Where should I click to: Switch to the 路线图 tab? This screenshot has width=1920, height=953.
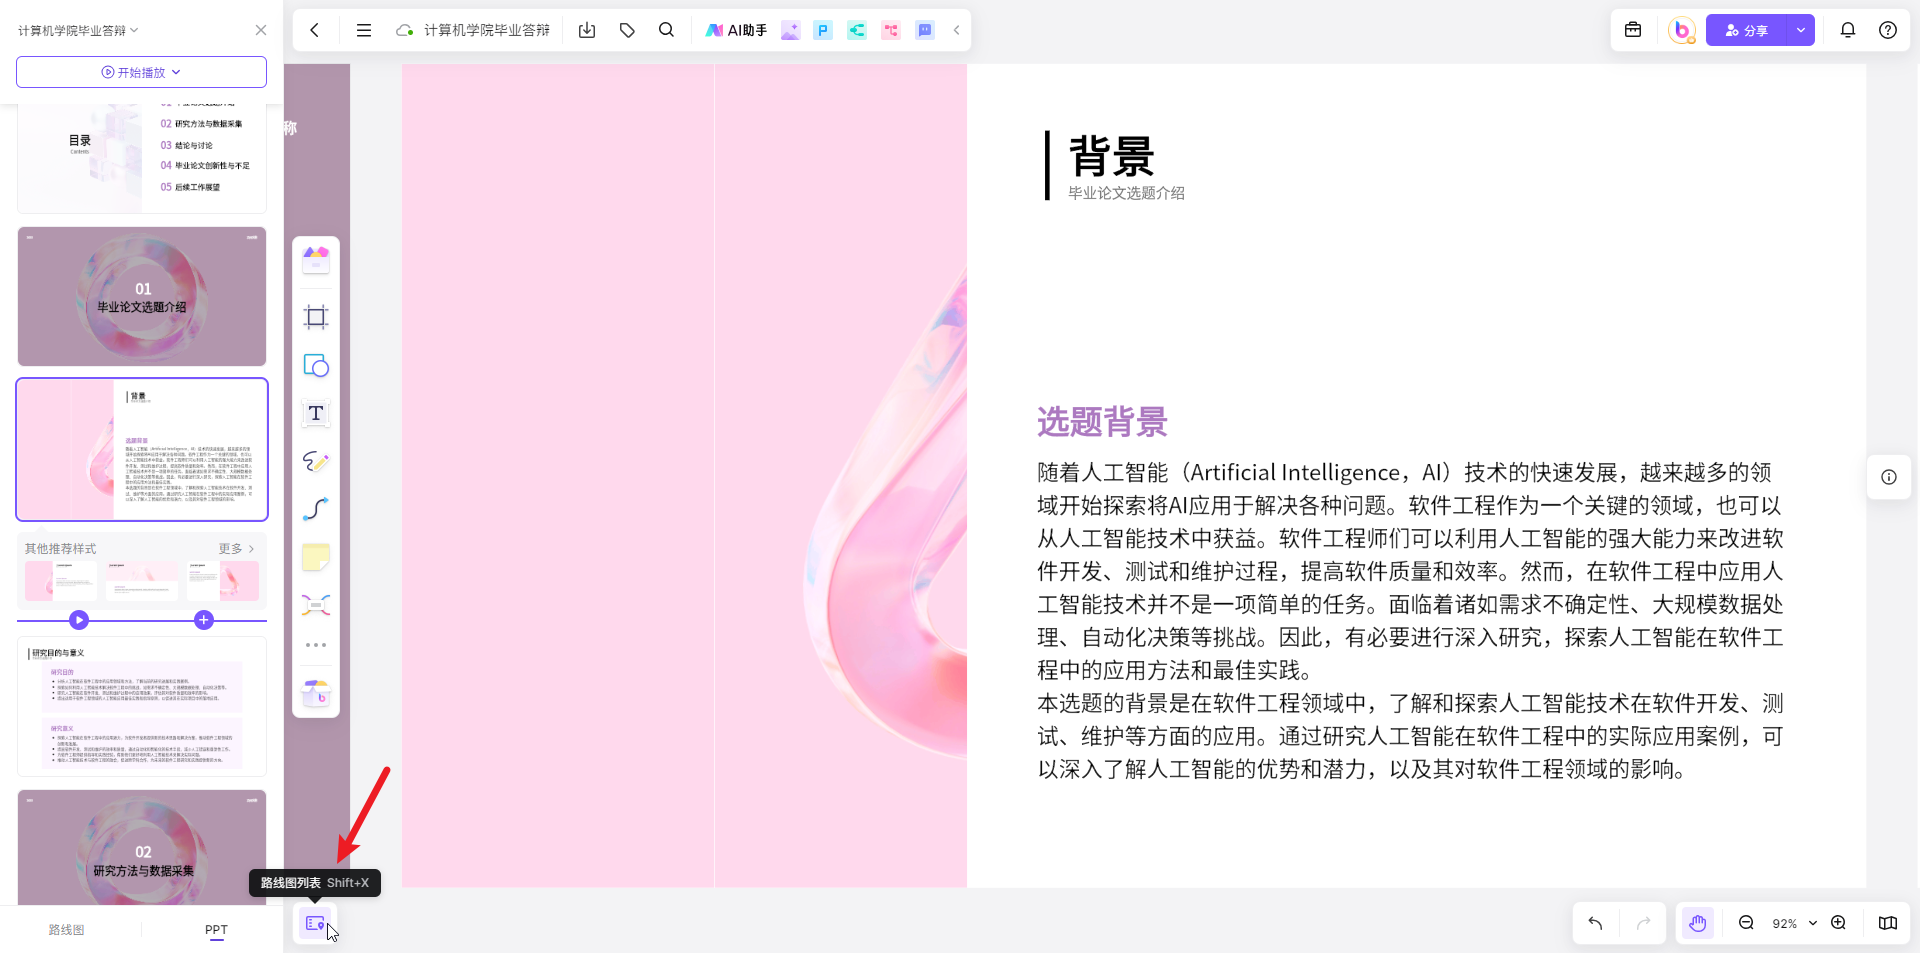[x=67, y=930]
